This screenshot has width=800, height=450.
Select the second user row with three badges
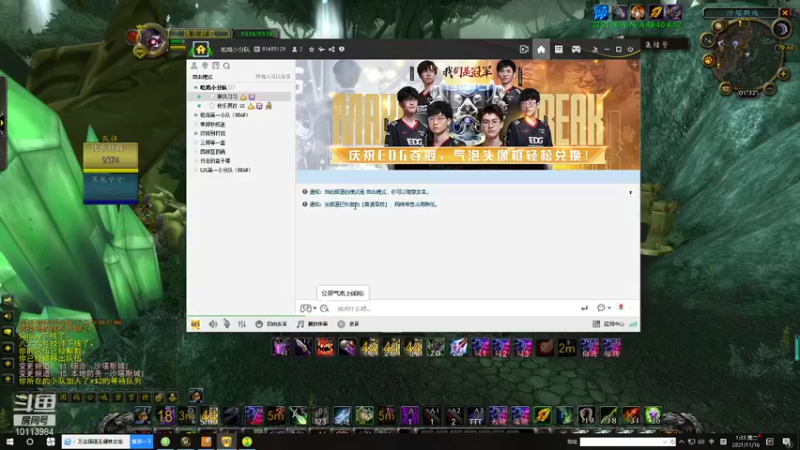point(240,106)
